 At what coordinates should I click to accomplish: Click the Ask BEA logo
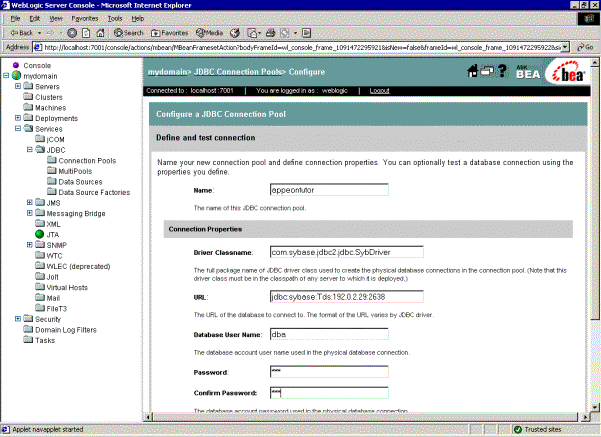tap(528, 73)
